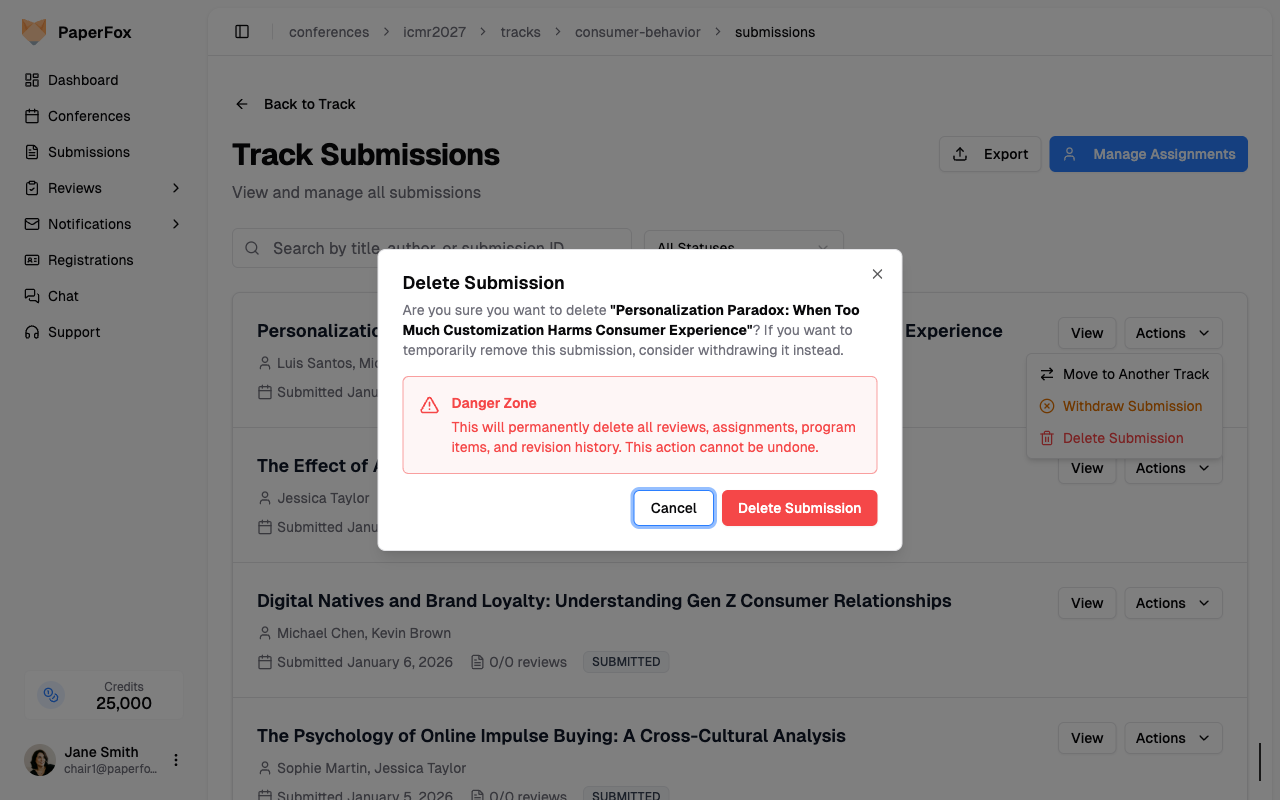1280x800 pixels.
Task: Open the All Statuses filter dropdown
Action: (744, 240)
